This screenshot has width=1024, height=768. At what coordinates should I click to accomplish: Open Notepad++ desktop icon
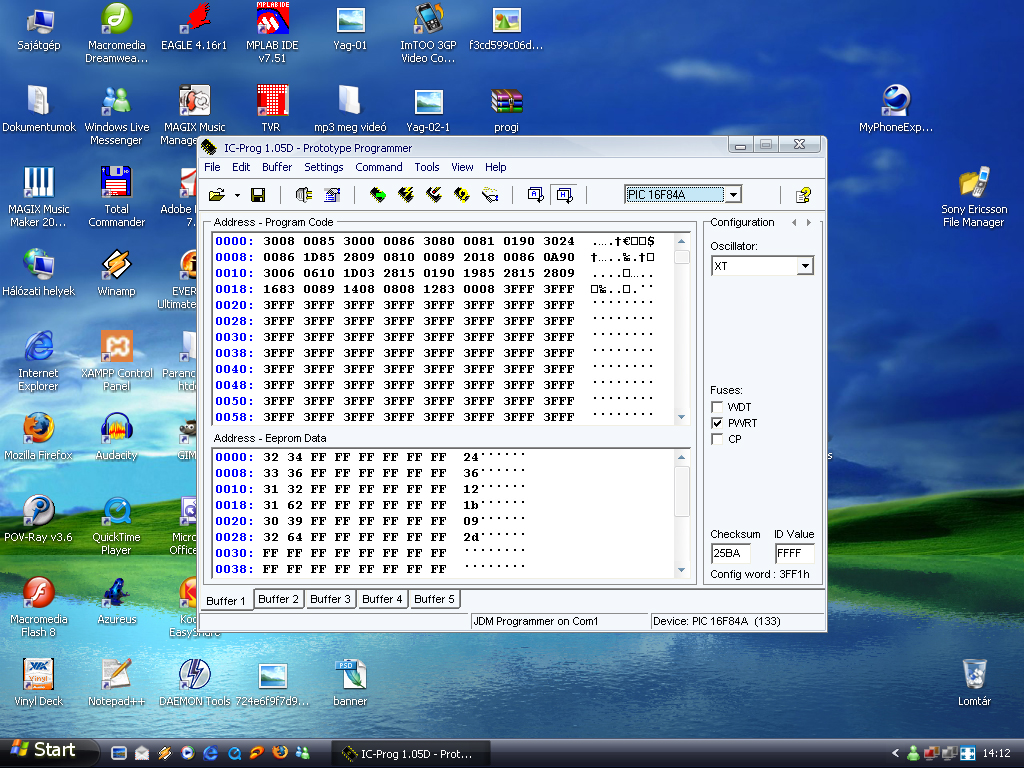coord(116,682)
